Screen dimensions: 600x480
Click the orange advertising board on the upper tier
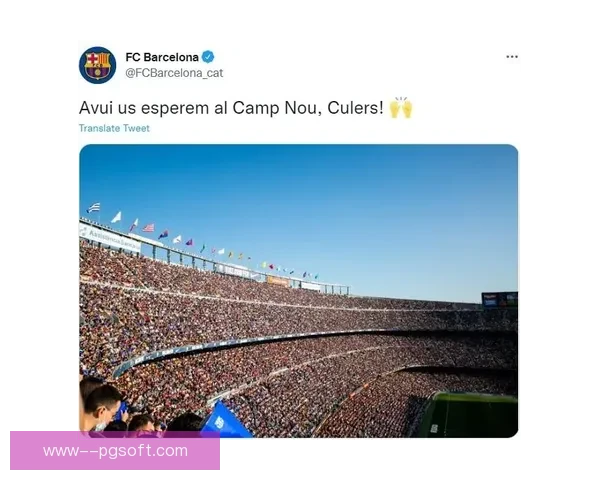pyautogui.click(x=278, y=282)
